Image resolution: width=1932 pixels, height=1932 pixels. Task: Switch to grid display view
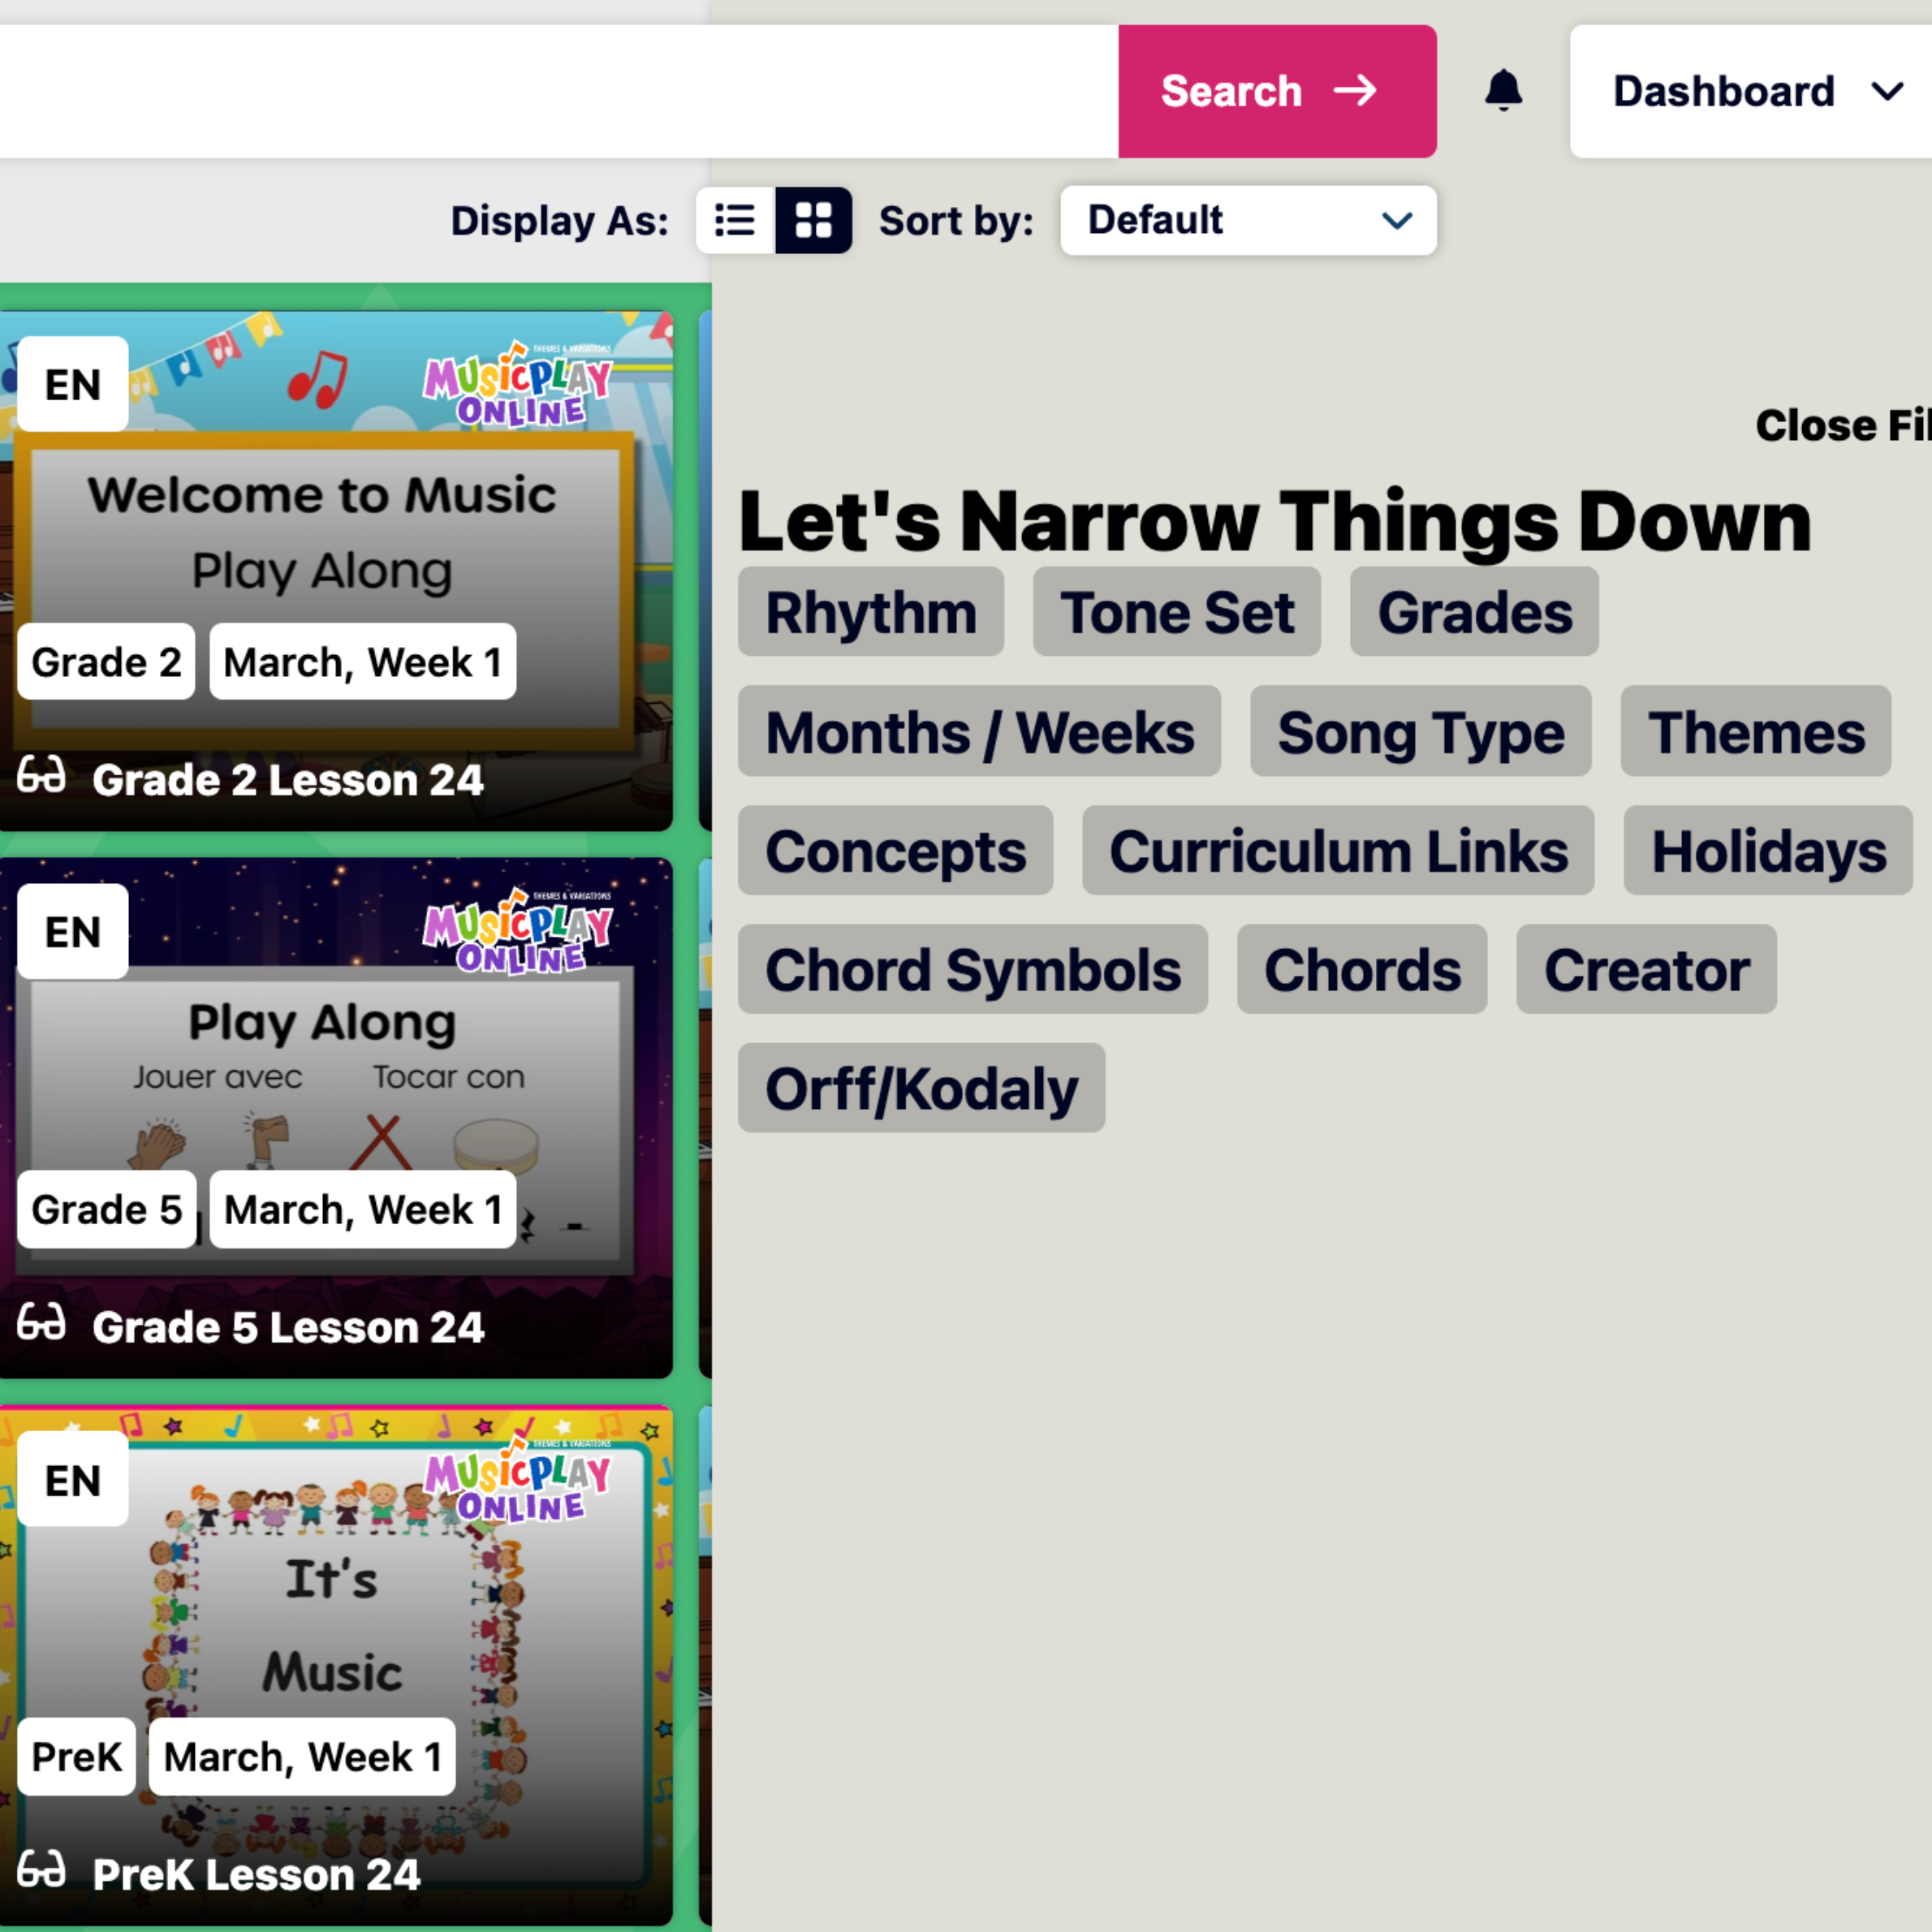[x=813, y=220]
